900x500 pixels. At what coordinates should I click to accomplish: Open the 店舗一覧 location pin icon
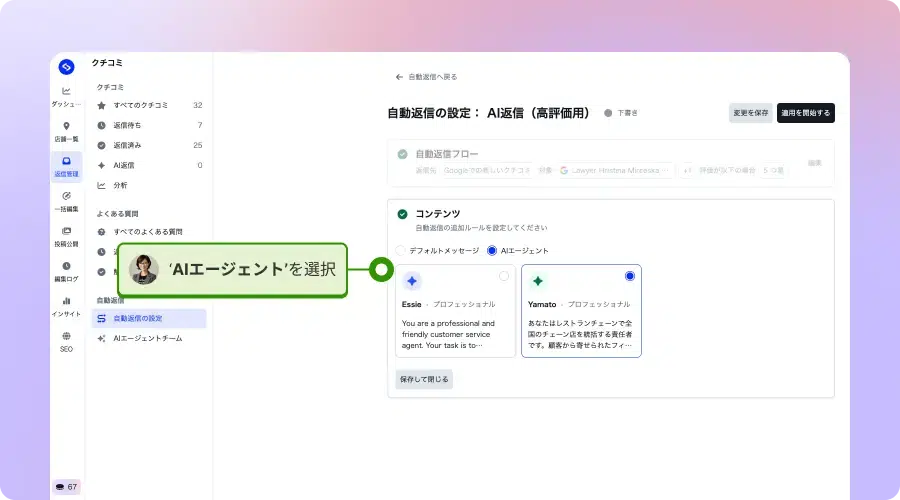coord(66,131)
